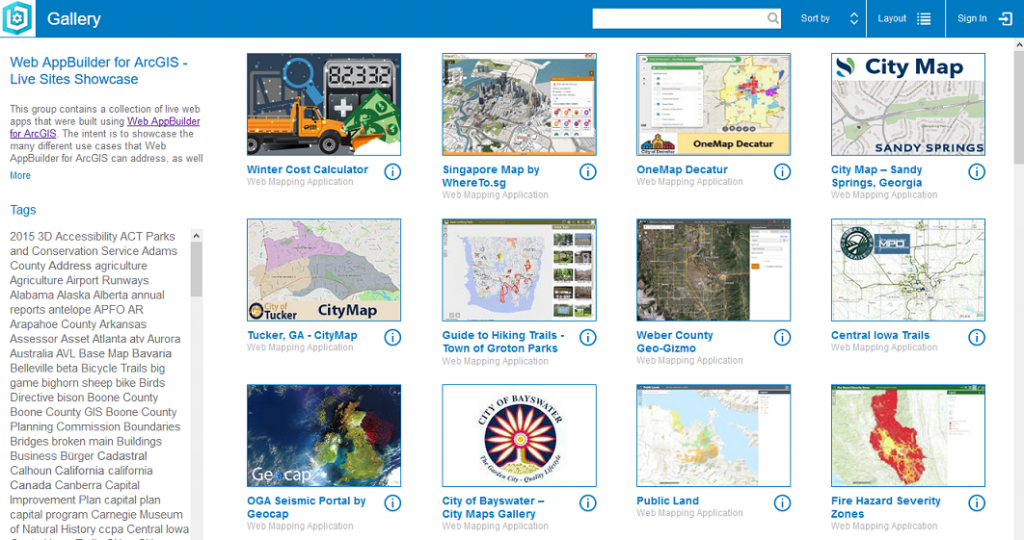Image resolution: width=1024 pixels, height=540 pixels.
Task: Open the Winter Cost Calculator title link
Action: tap(307, 169)
